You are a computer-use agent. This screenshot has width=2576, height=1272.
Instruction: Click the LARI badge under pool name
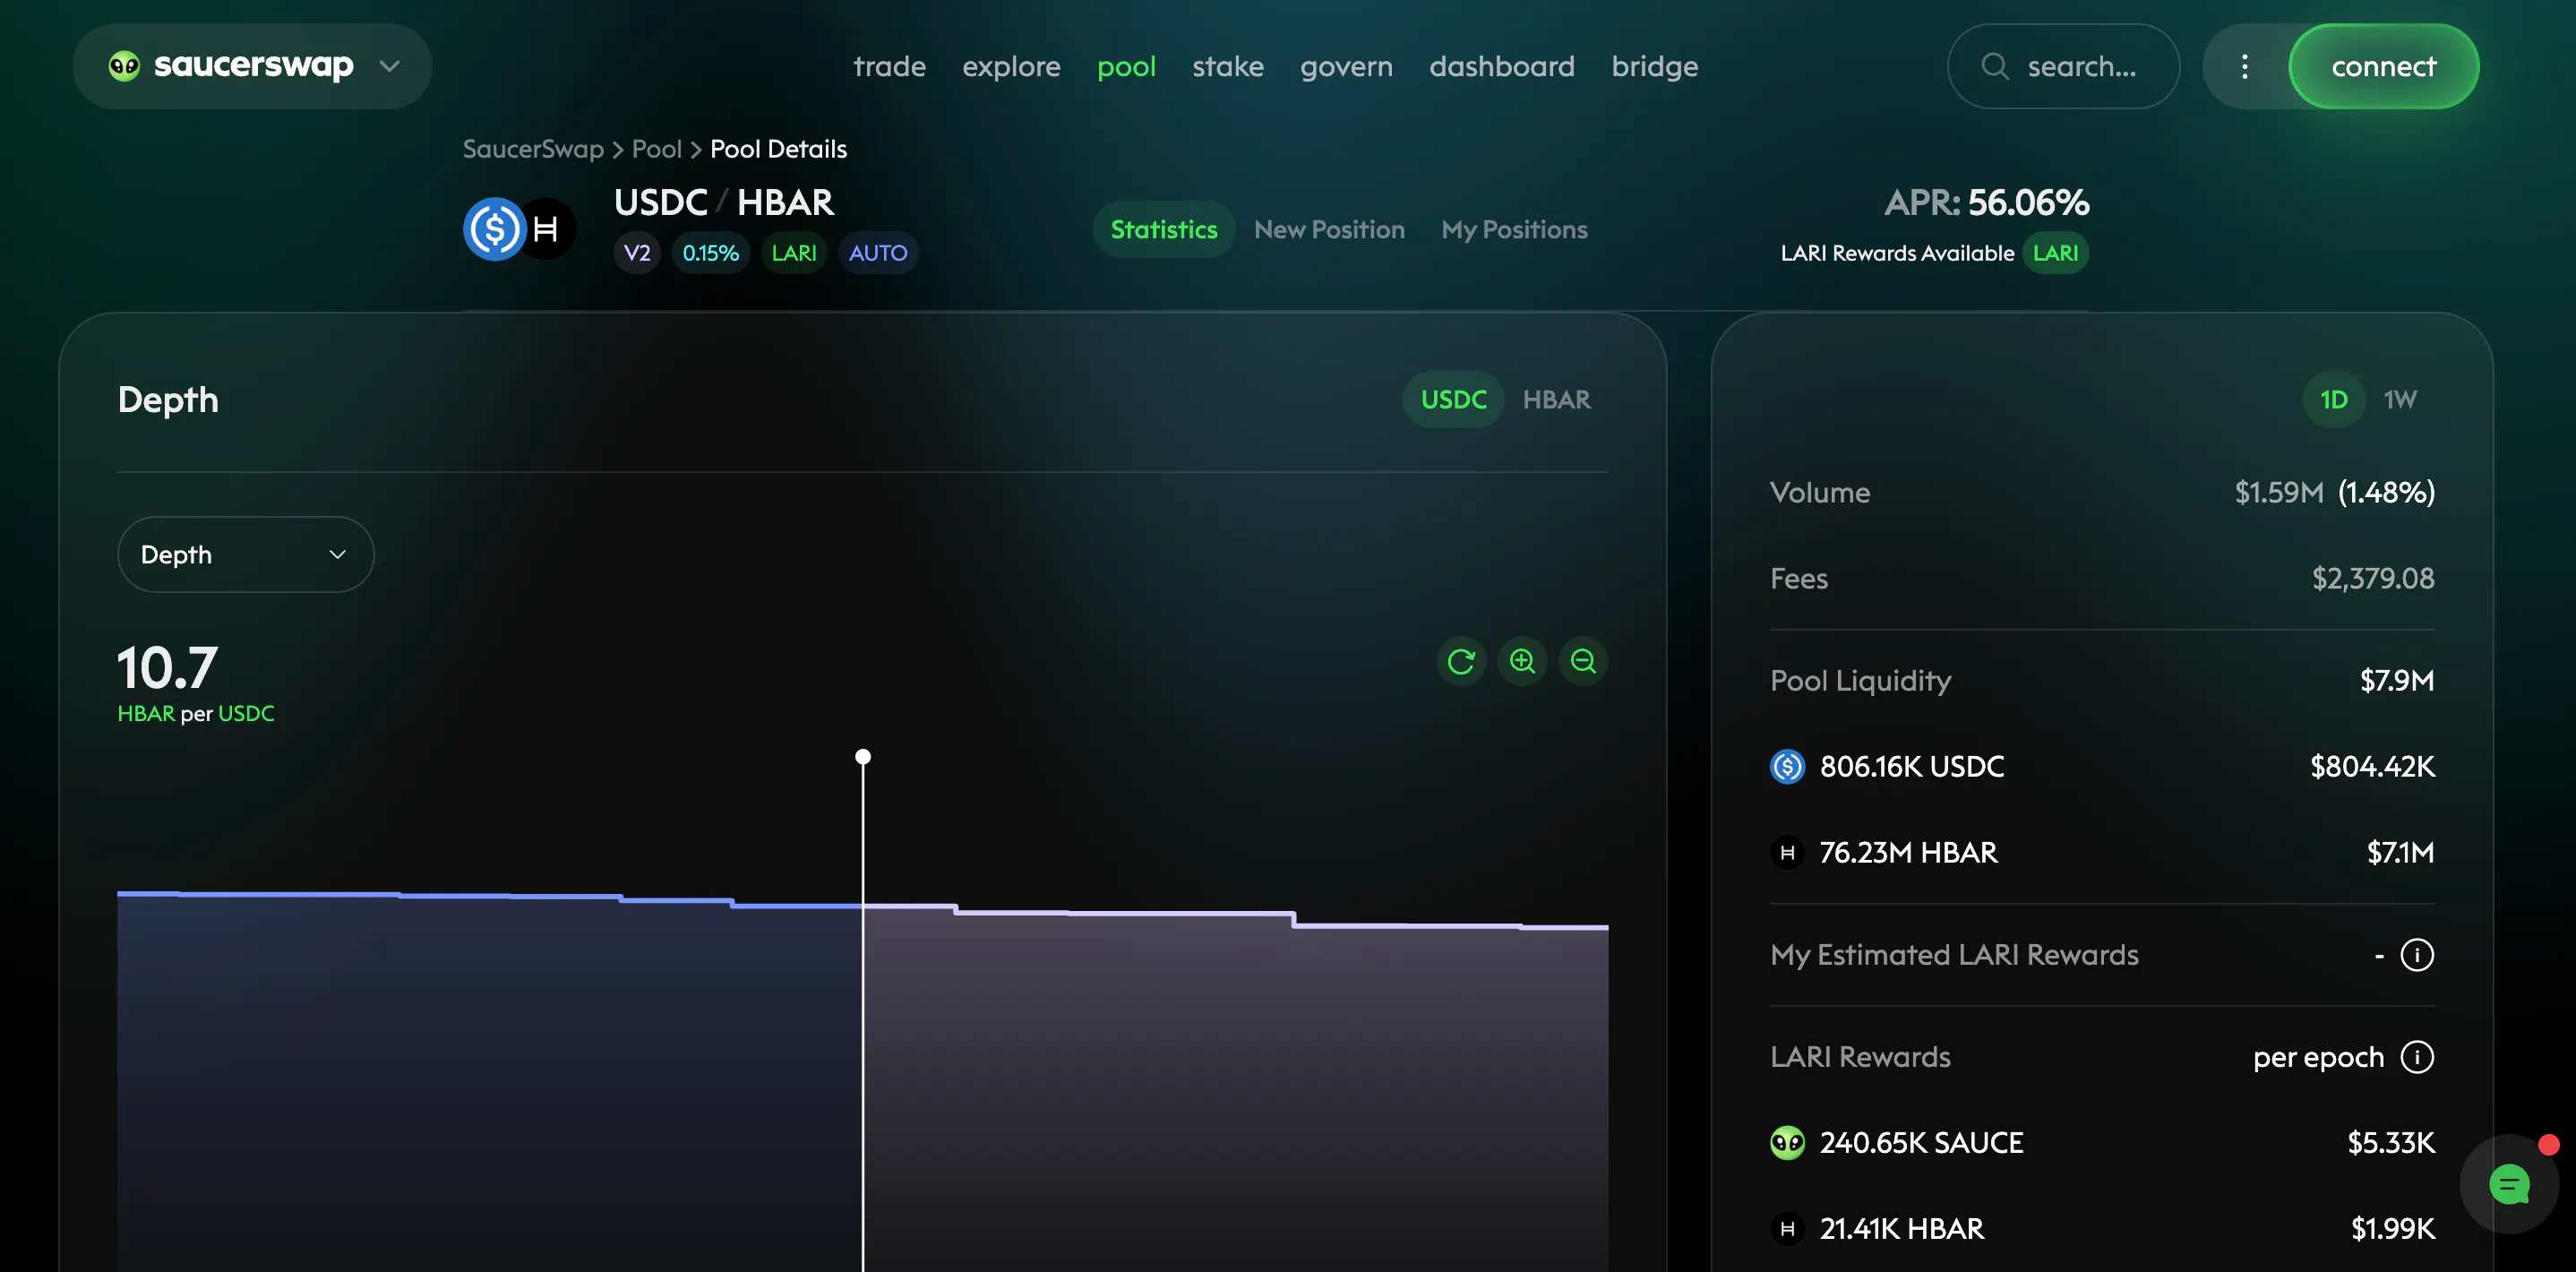pyautogui.click(x=794, y=253)
